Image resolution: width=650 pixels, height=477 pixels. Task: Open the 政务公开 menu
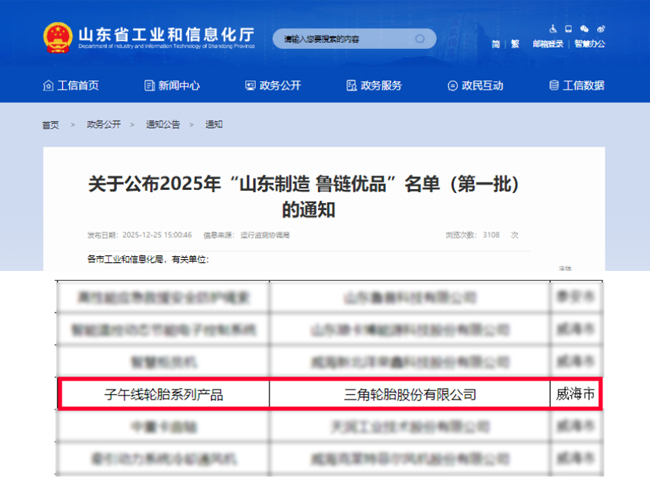[272, 86]
